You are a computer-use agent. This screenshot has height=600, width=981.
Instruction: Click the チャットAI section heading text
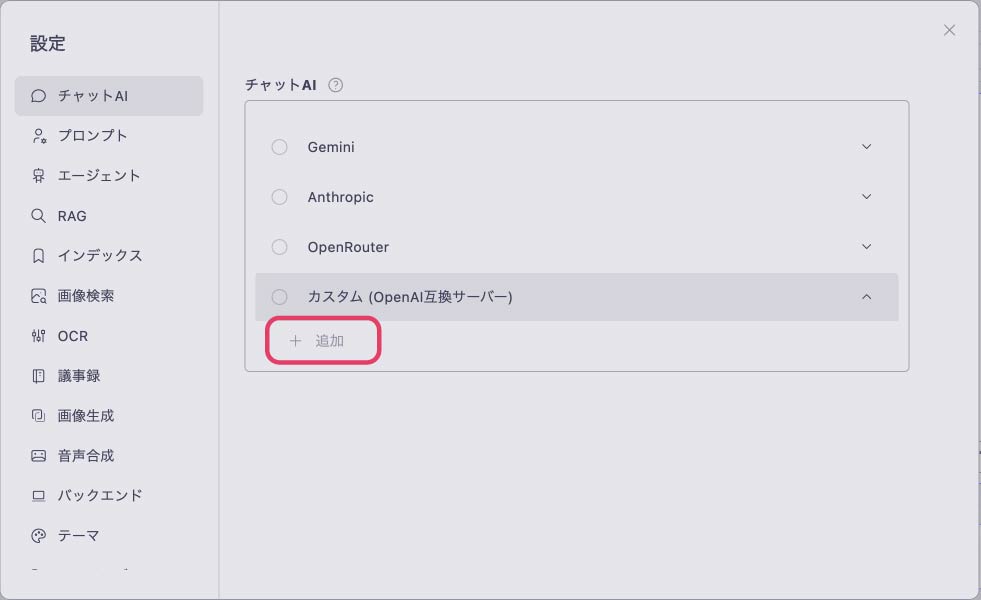pos(281,85)
